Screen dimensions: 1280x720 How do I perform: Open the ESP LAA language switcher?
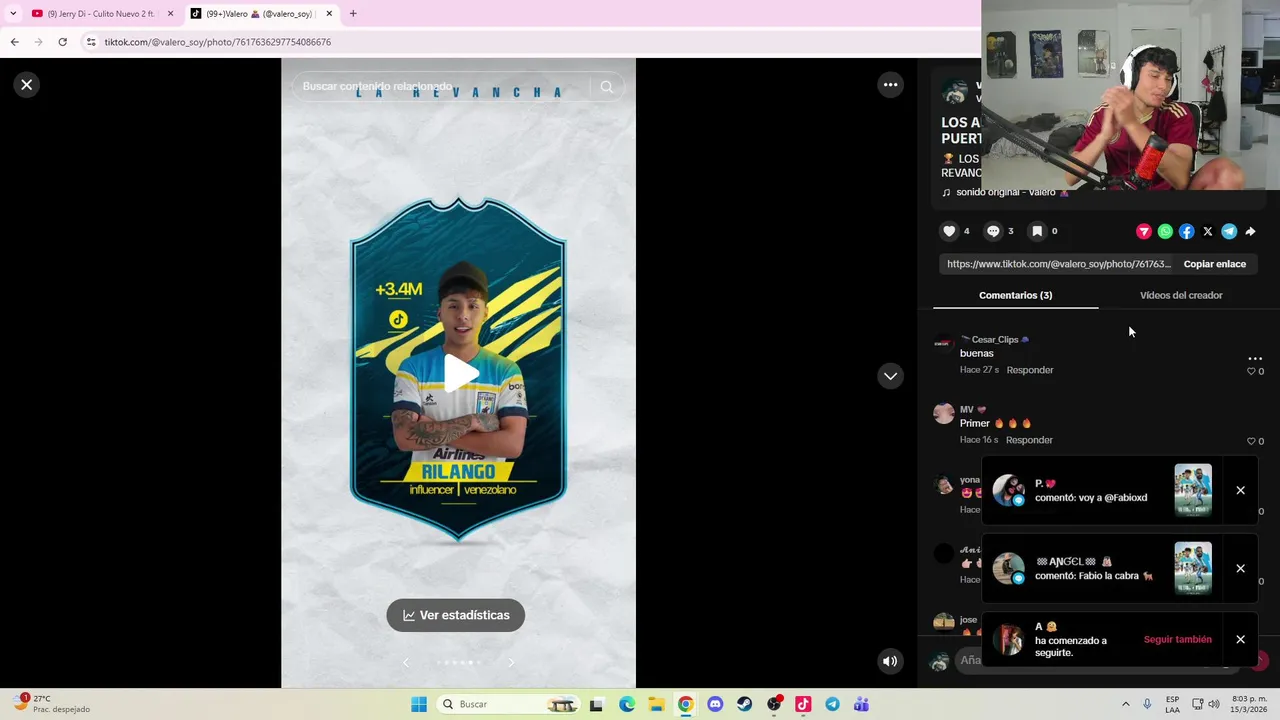tap(1172, 704)
